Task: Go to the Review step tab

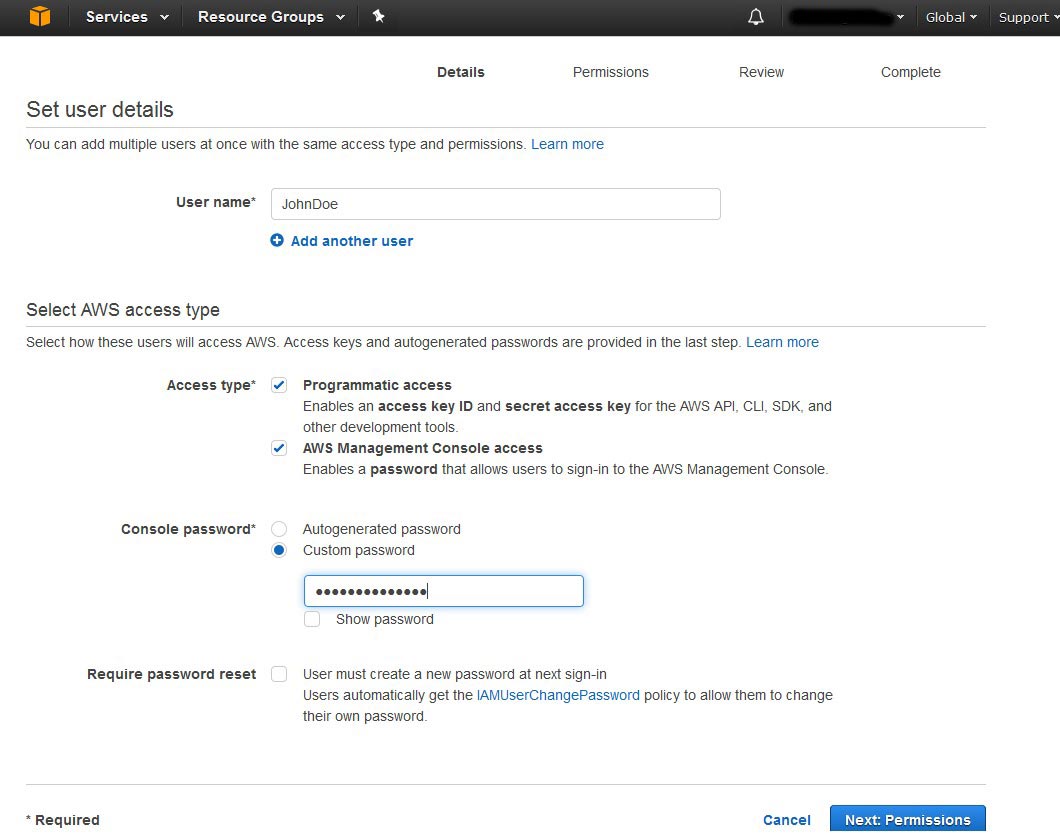Action: tap(761, 72)
